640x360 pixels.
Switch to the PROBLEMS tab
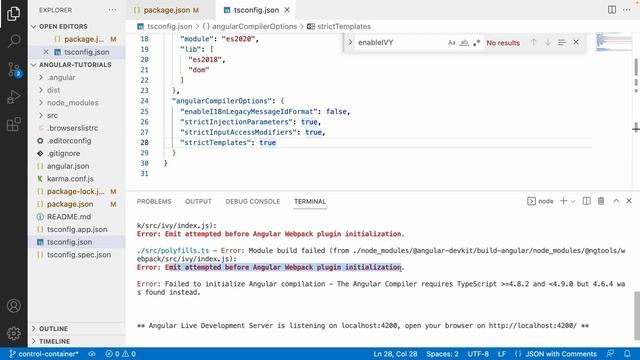[154, 202]
